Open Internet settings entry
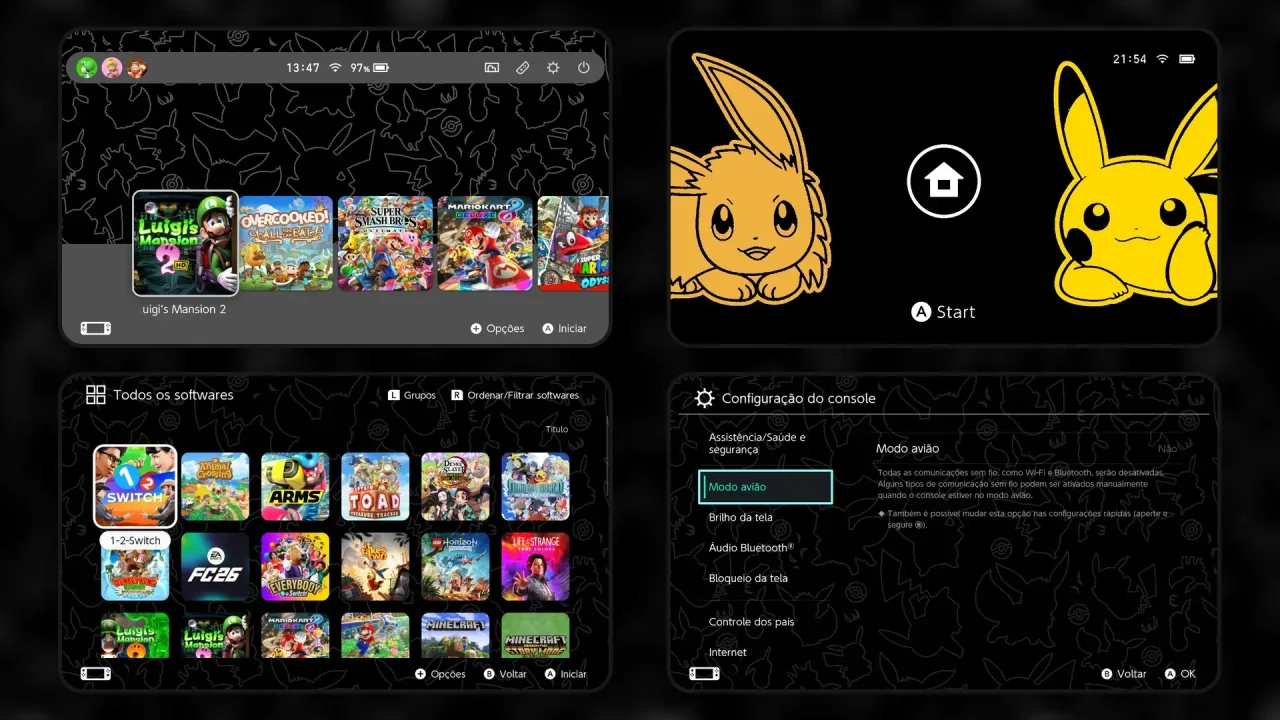1280x720 pixels. coord(727,652)
